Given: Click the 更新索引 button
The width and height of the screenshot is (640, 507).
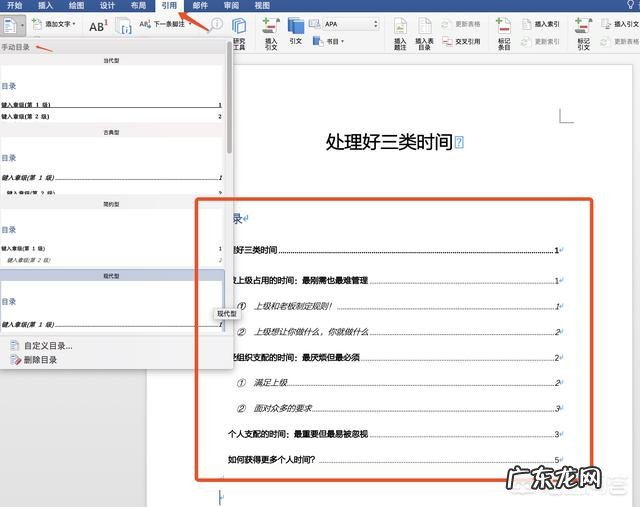Looking at the screenshot, I should pyautogui.click(x=541, y=41).
